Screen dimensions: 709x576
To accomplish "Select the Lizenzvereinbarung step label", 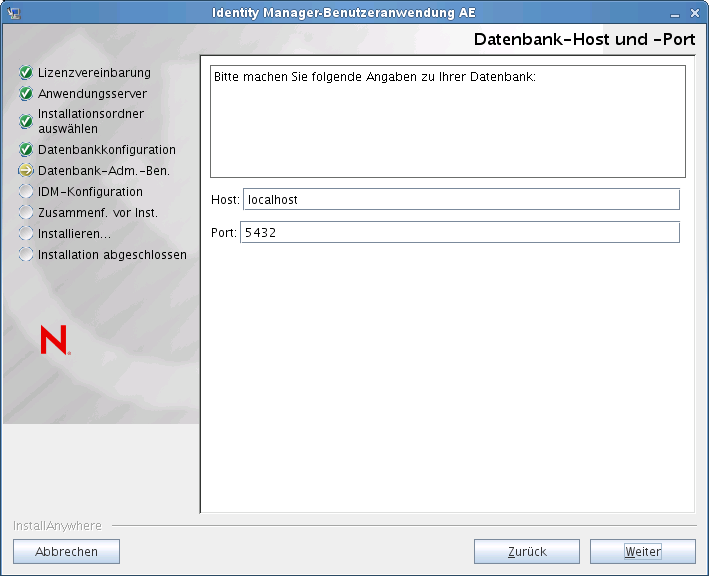I will pos(94,72).
